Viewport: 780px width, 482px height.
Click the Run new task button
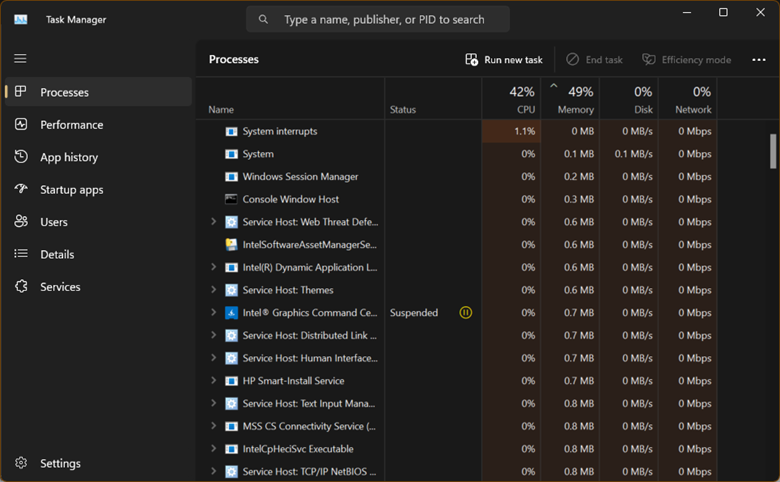(x=503, y=60)
